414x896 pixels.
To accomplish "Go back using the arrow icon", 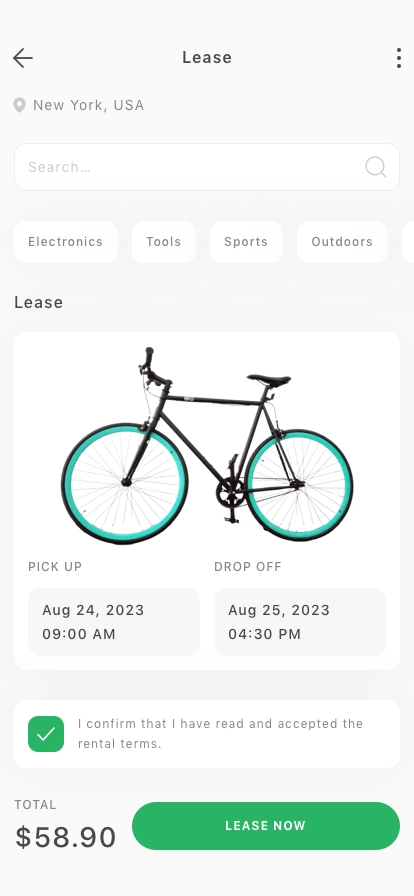I will coord(23,58).
